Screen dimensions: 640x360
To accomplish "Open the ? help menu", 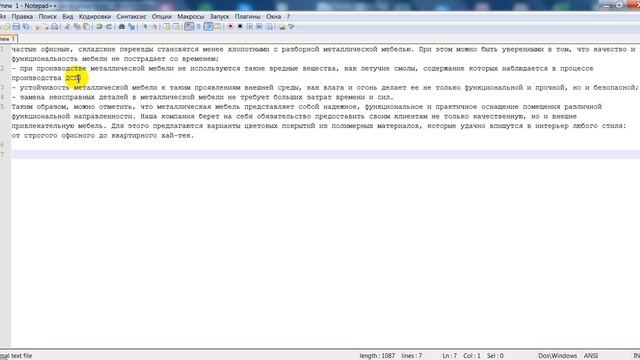I will point(288,17).
